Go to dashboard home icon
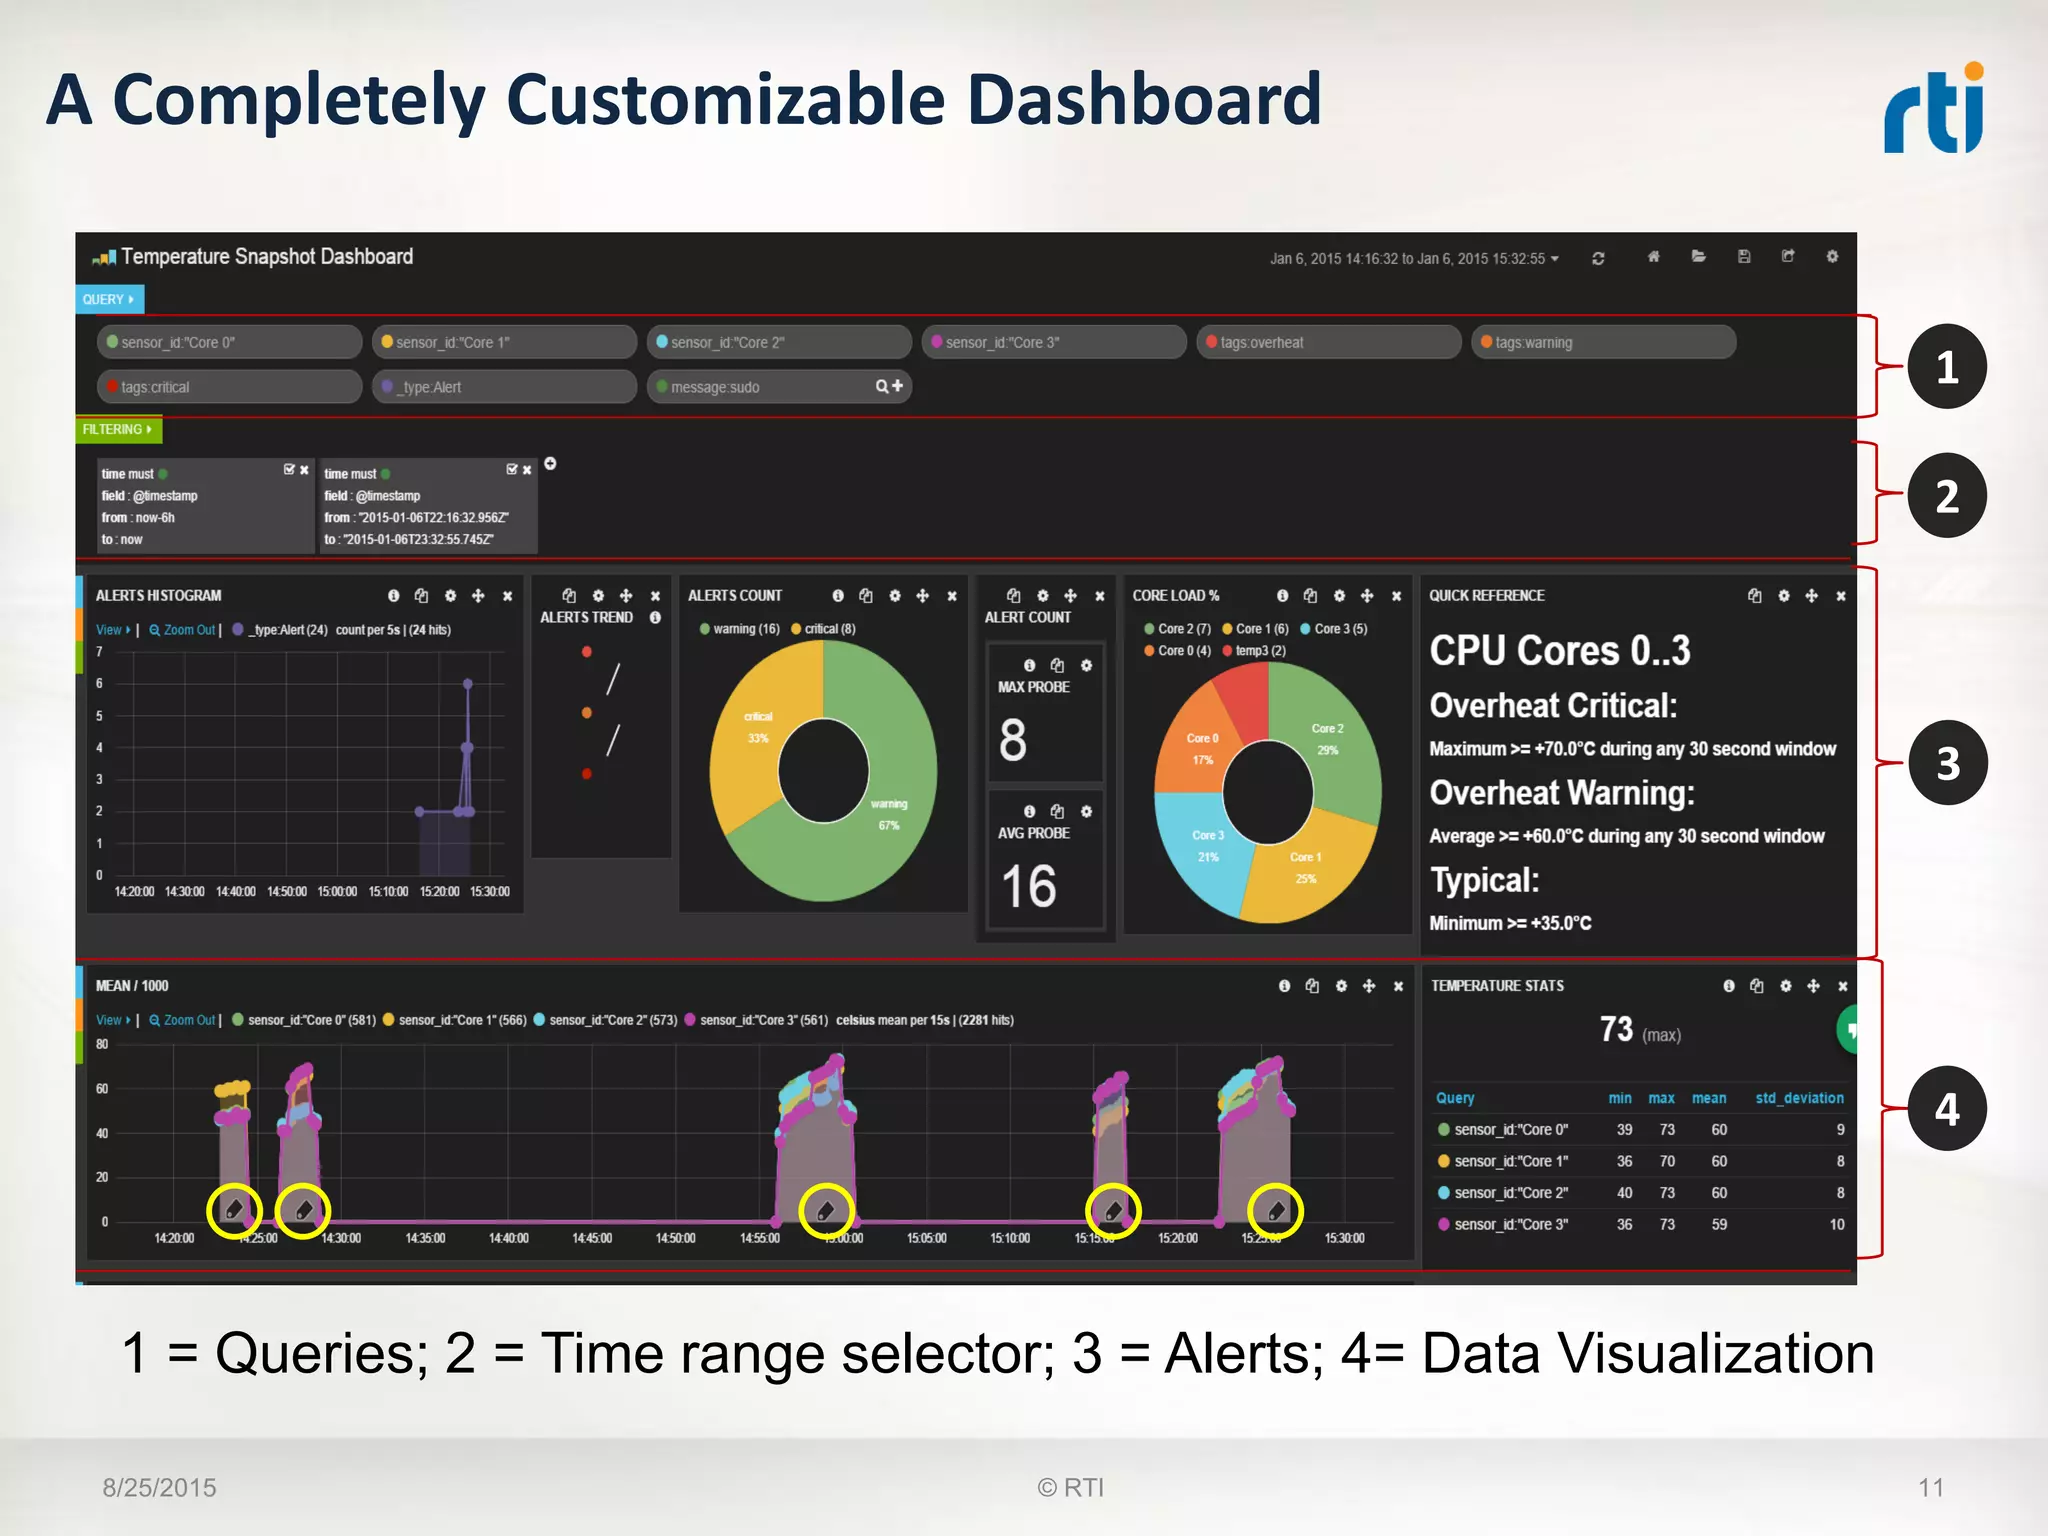The image size is (2048, 1536). (x=1653, y=257)
